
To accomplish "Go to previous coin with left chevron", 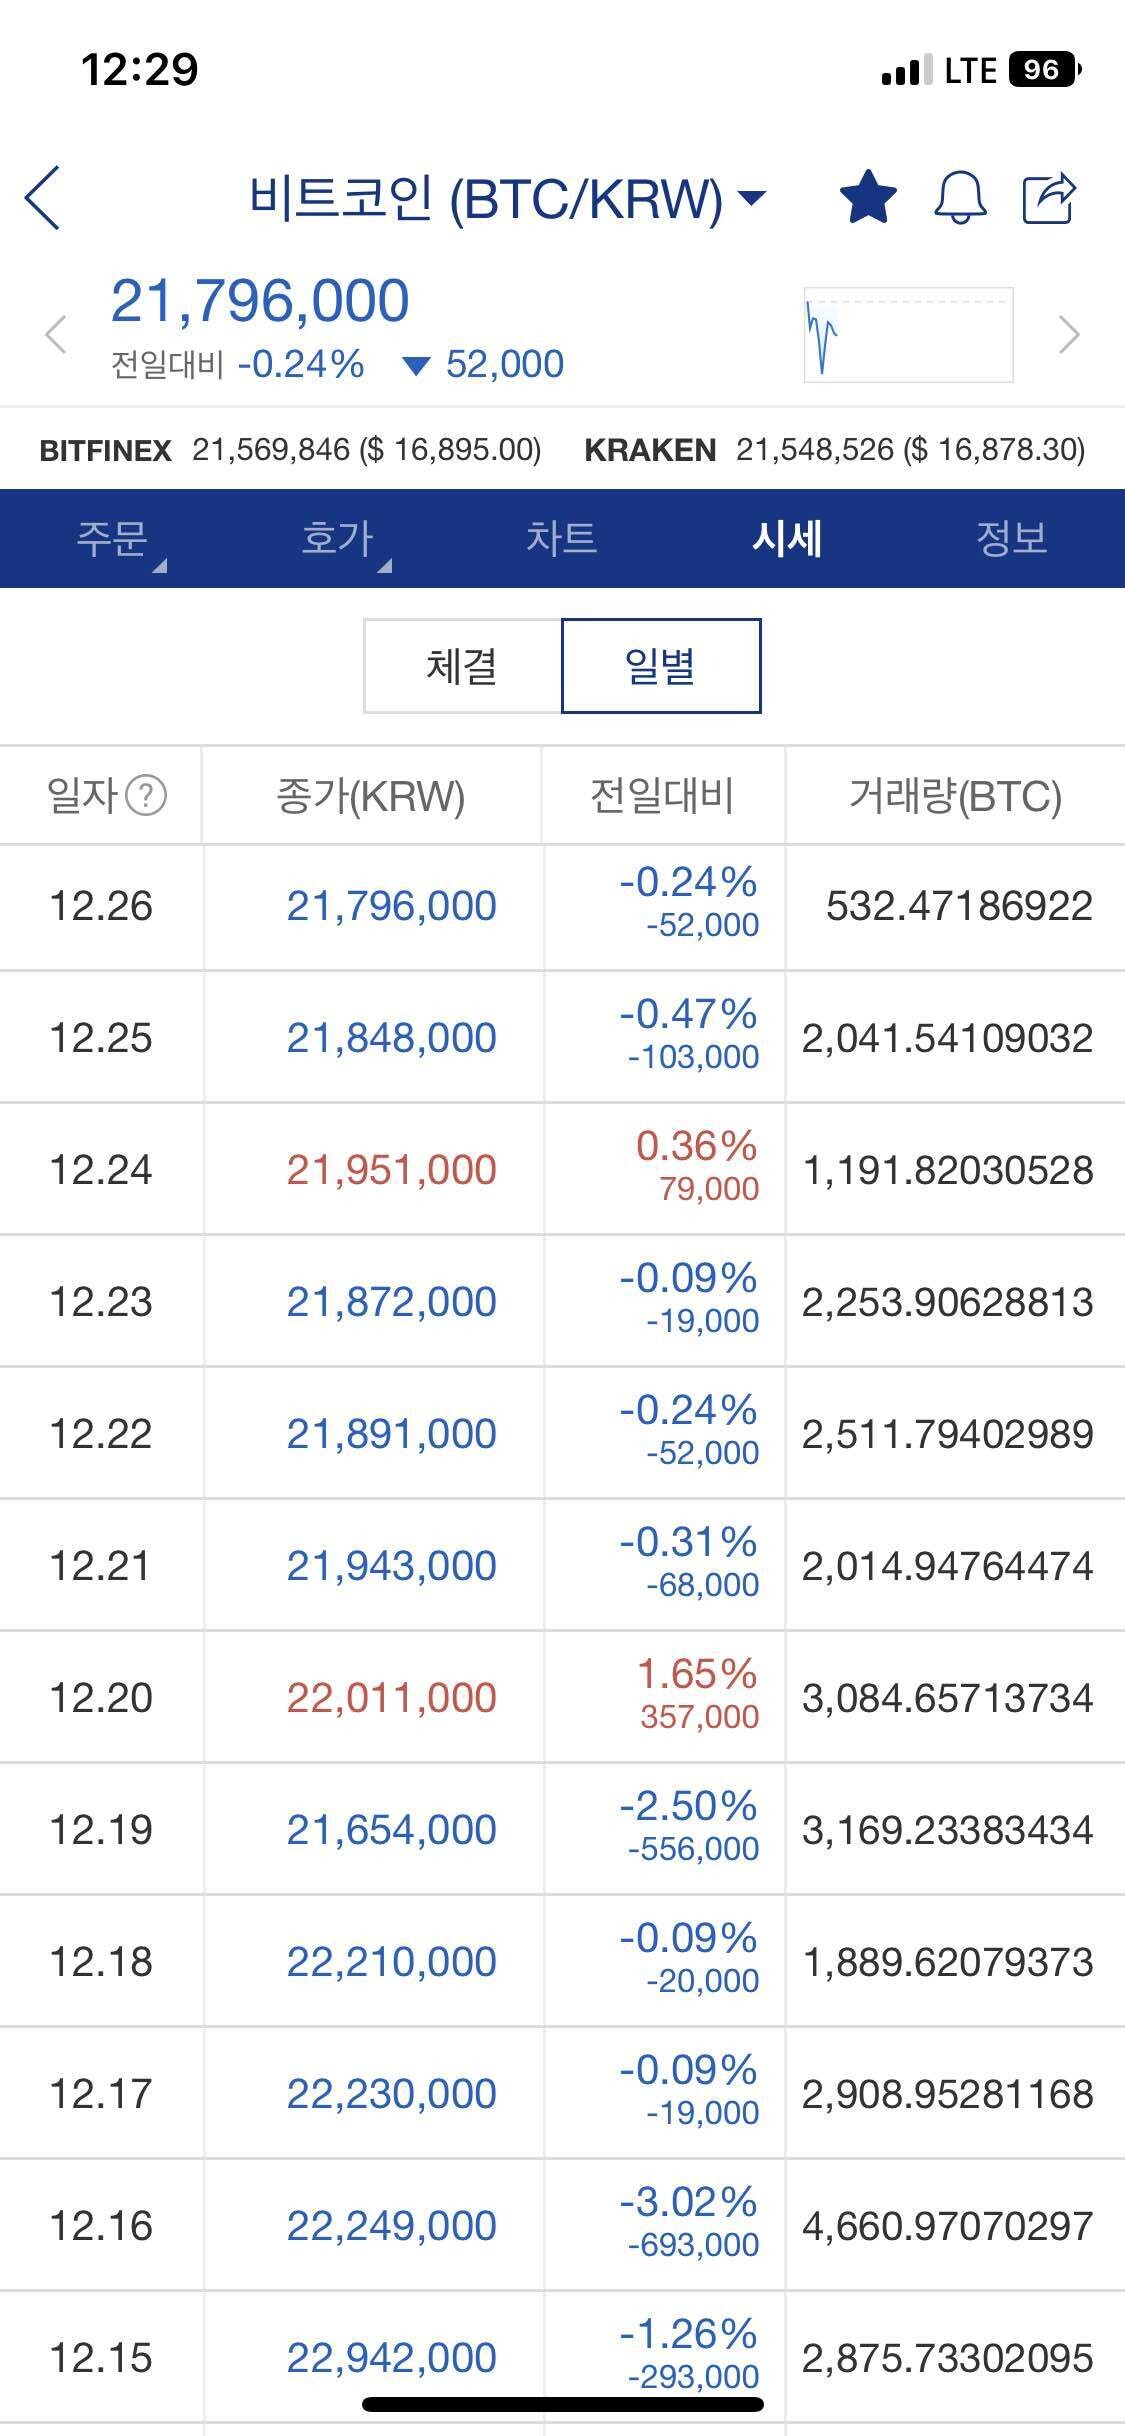I will pyautogui.click(x=56, y=335).
